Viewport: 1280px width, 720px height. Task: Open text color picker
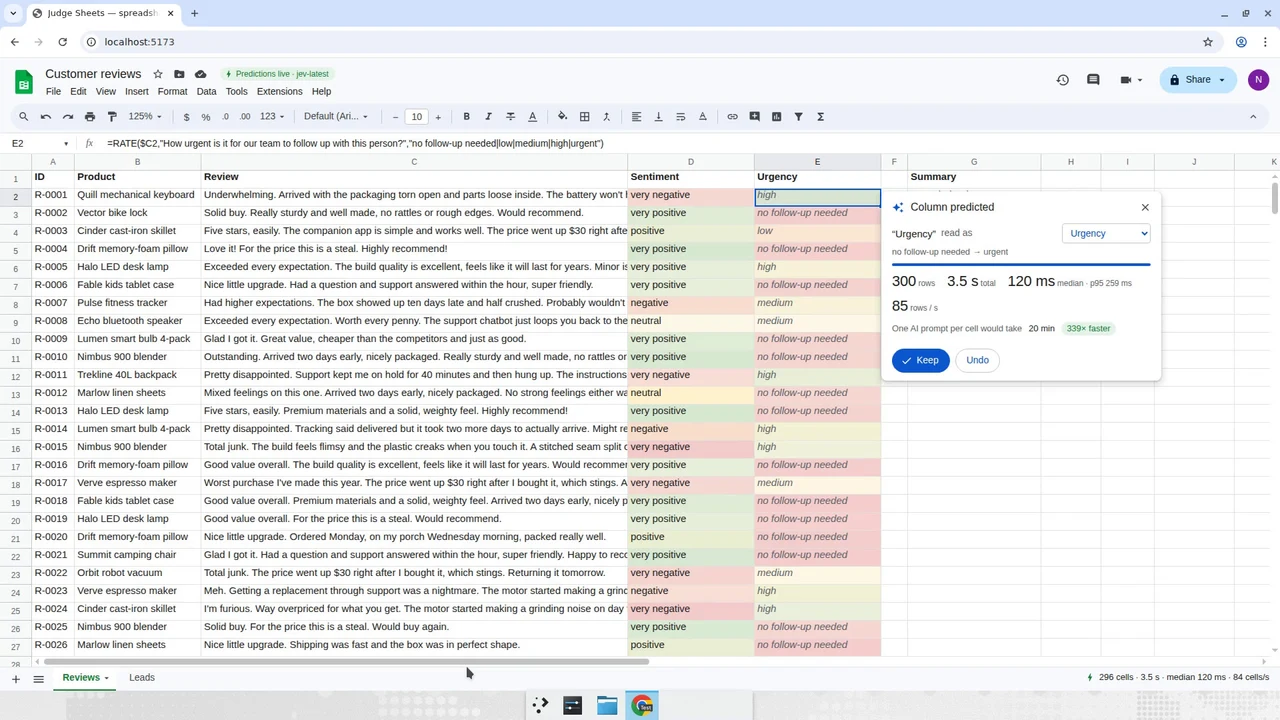pos(532,117)
